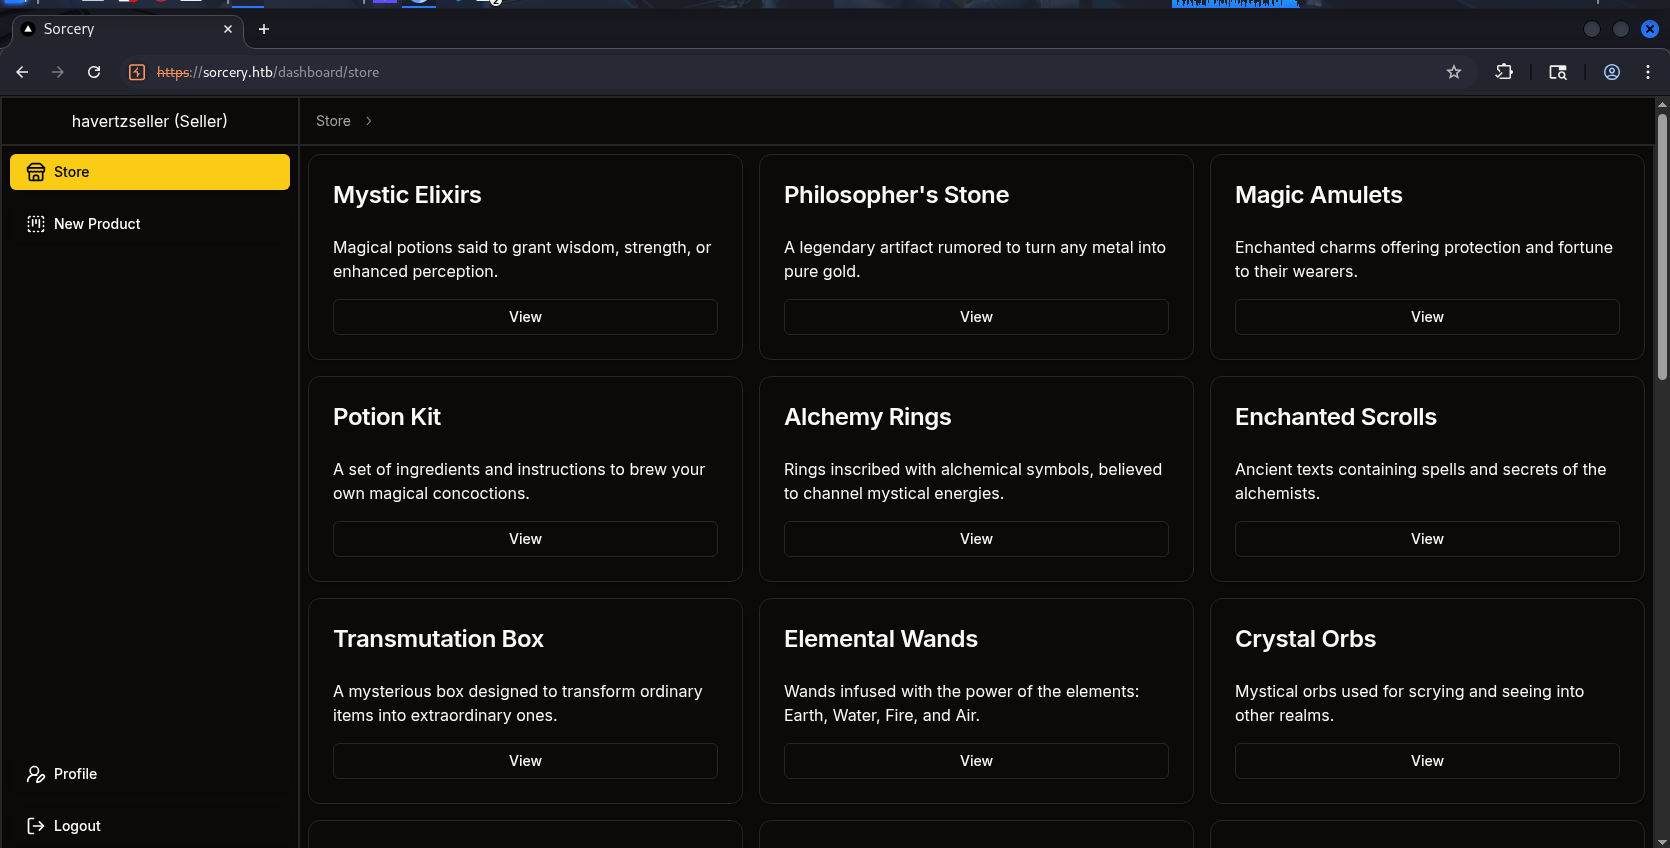This screenshot has width=1670, height=848.
Task: View the Mystic Elixirs product
Action: [525, 317]
